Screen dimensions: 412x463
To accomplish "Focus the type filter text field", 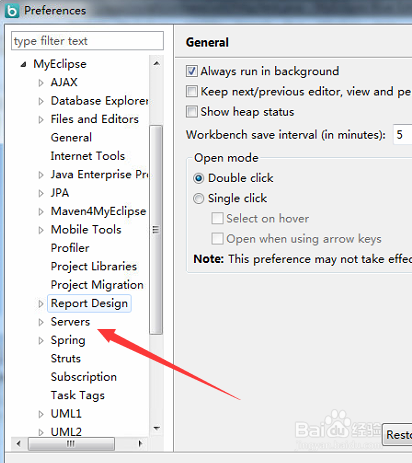I will (x=87, y=41).
